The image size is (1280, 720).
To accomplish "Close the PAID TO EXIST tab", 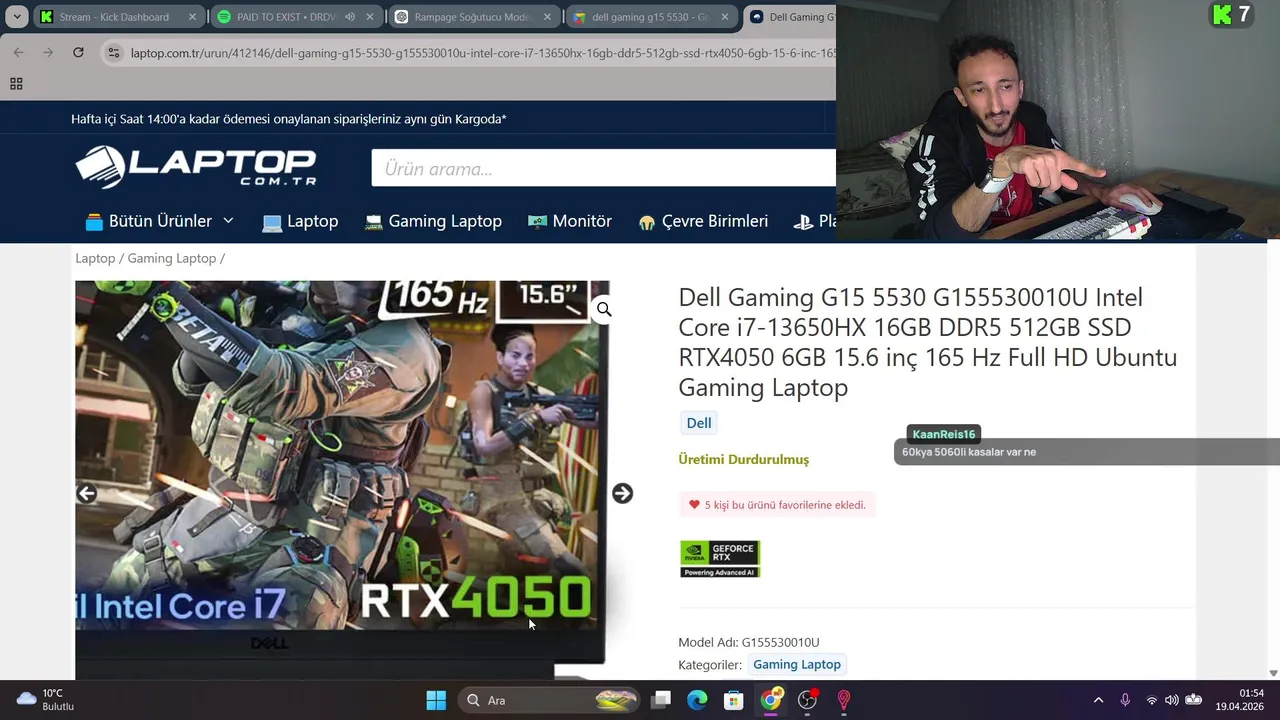I will click(x=370, y=17).
